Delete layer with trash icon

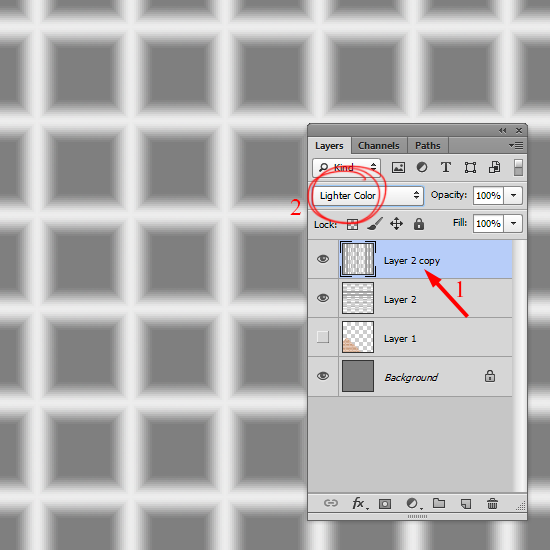point(492,504)
